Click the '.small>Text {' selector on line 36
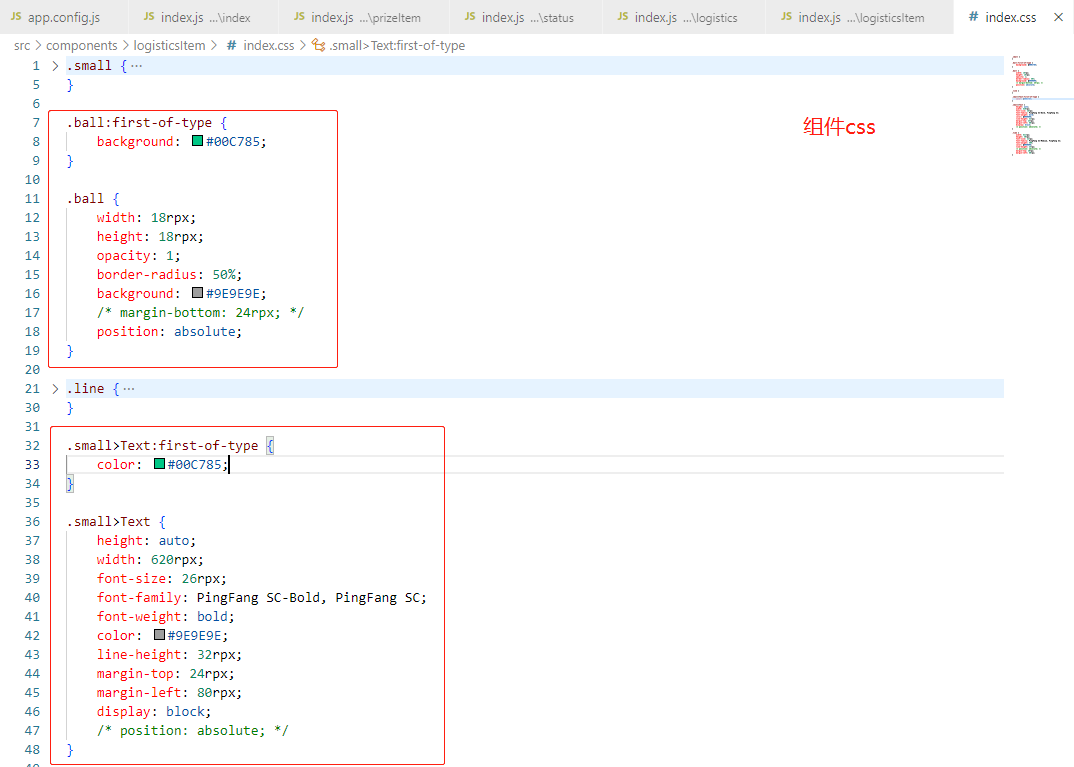 116,521
